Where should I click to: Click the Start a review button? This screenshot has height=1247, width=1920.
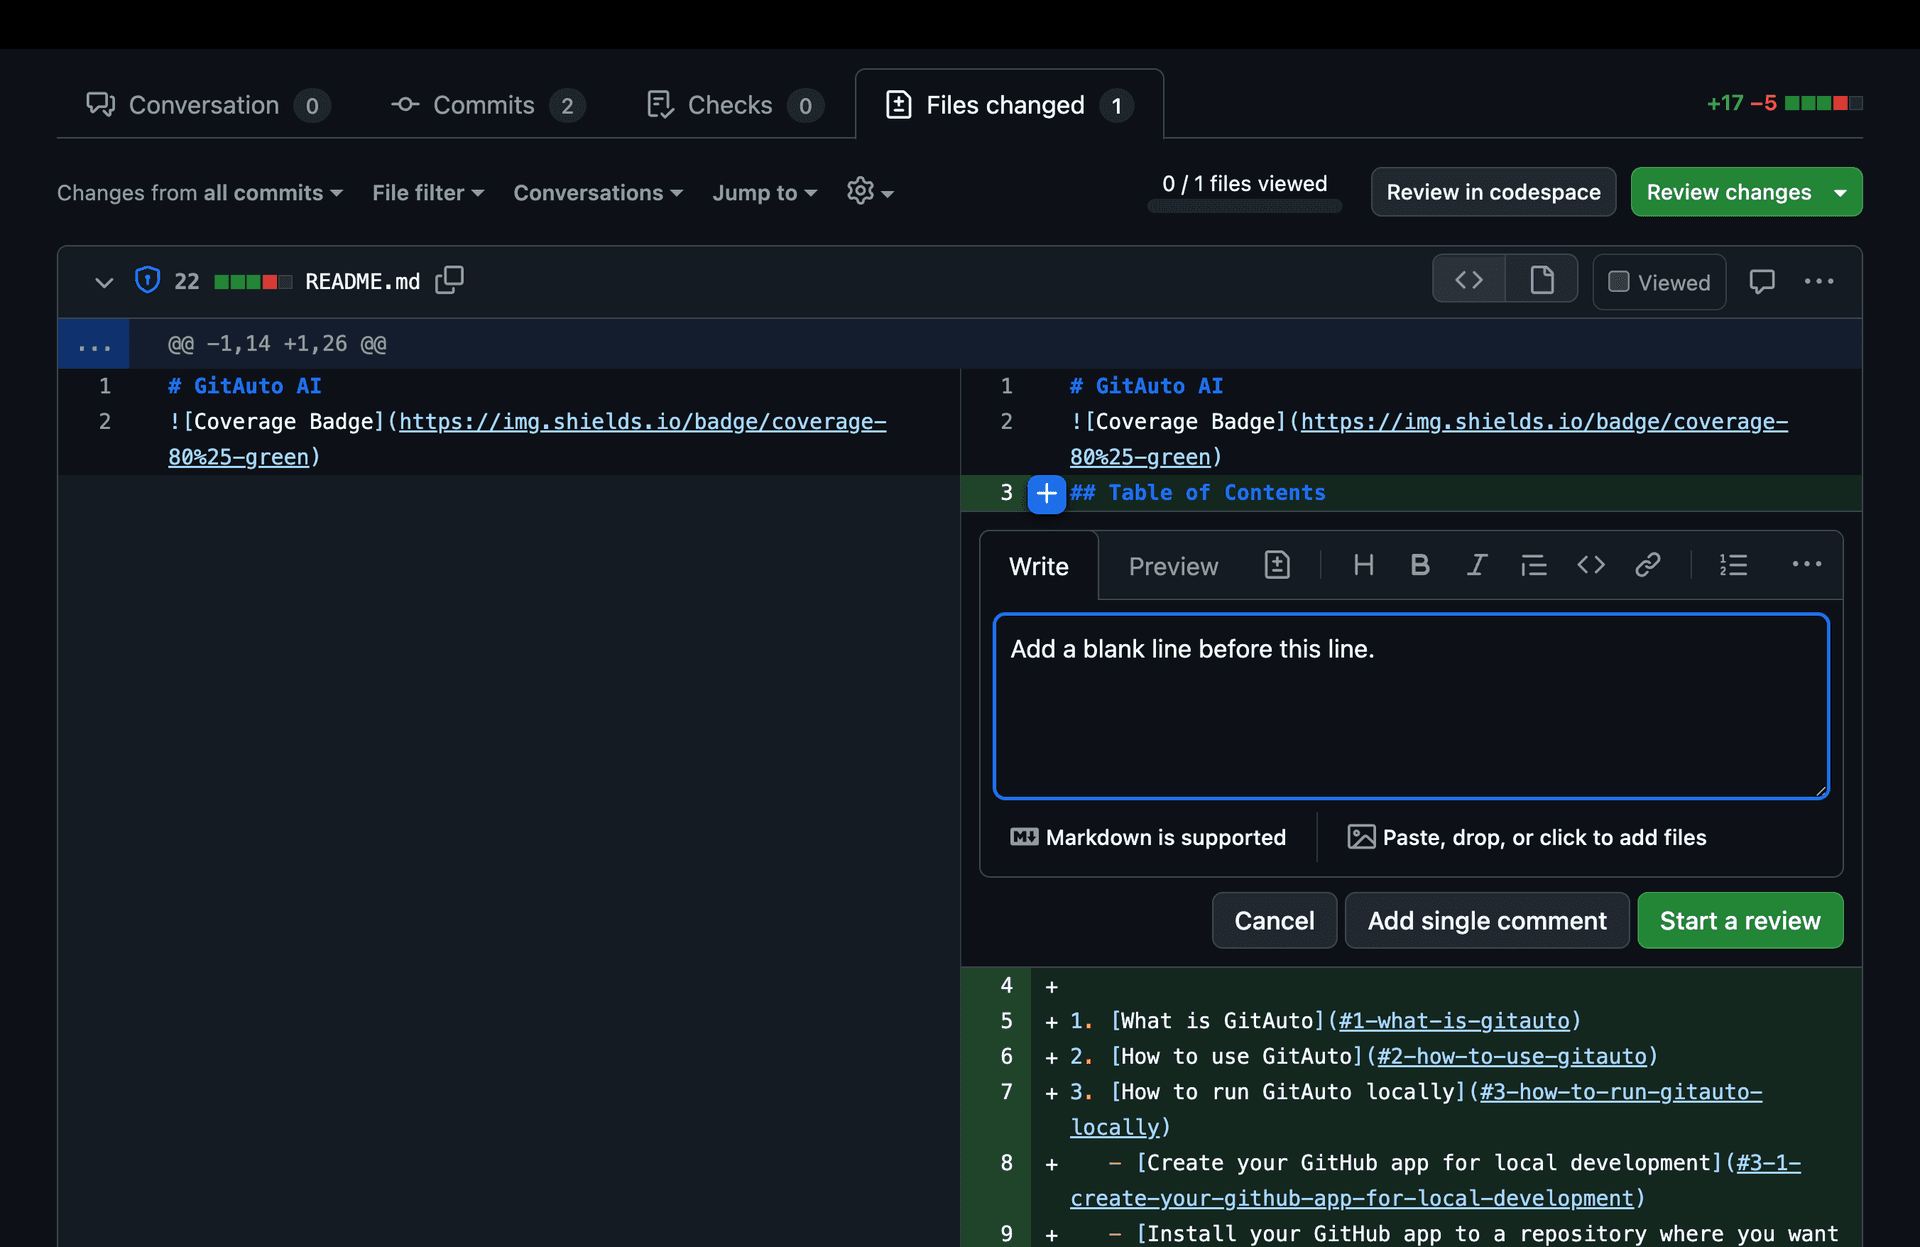tap(1740, 920)
